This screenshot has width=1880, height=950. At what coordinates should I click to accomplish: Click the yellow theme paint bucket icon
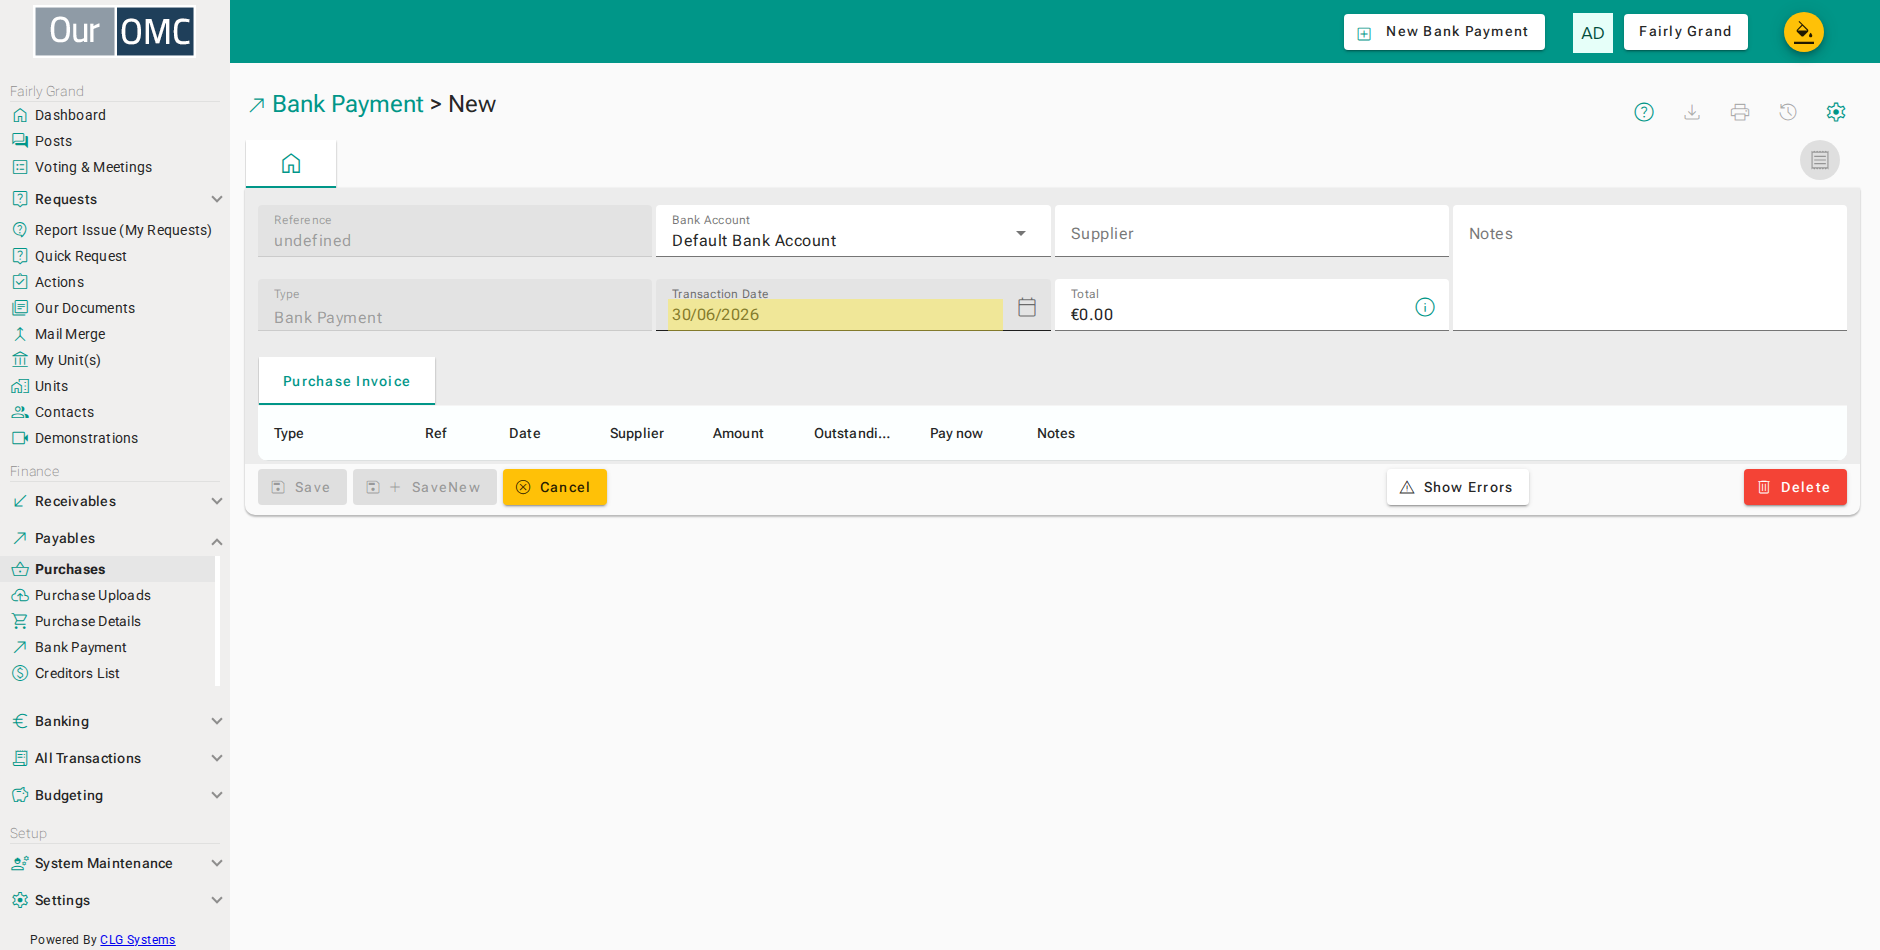(1804, 32)
